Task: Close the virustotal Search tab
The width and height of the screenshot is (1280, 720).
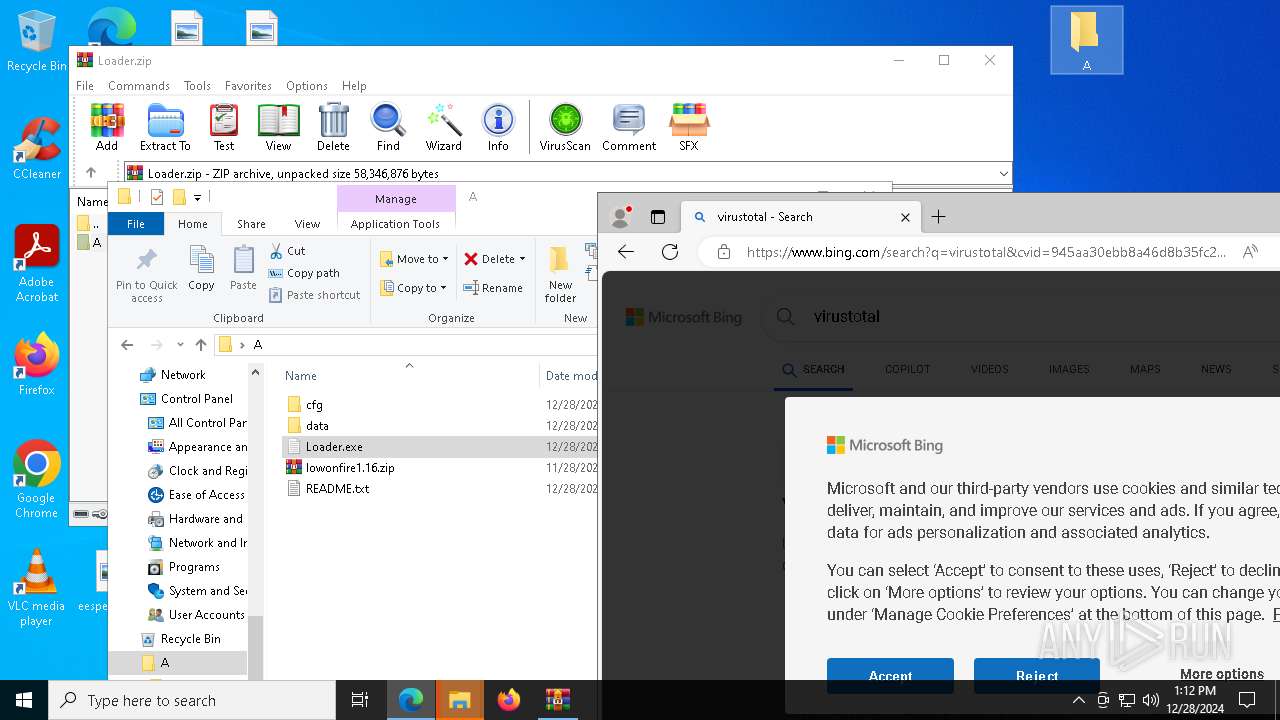Action: click(905, 217)
